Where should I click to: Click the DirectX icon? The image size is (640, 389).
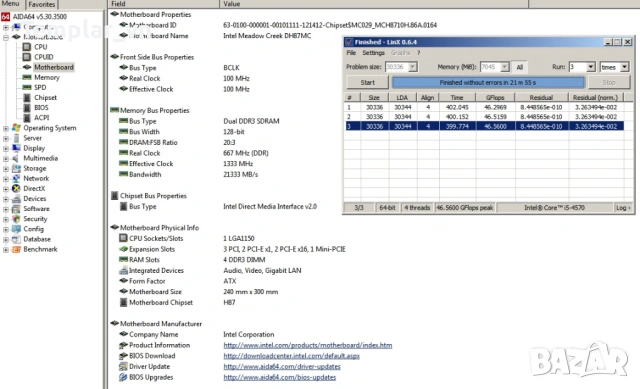[16, 189]
